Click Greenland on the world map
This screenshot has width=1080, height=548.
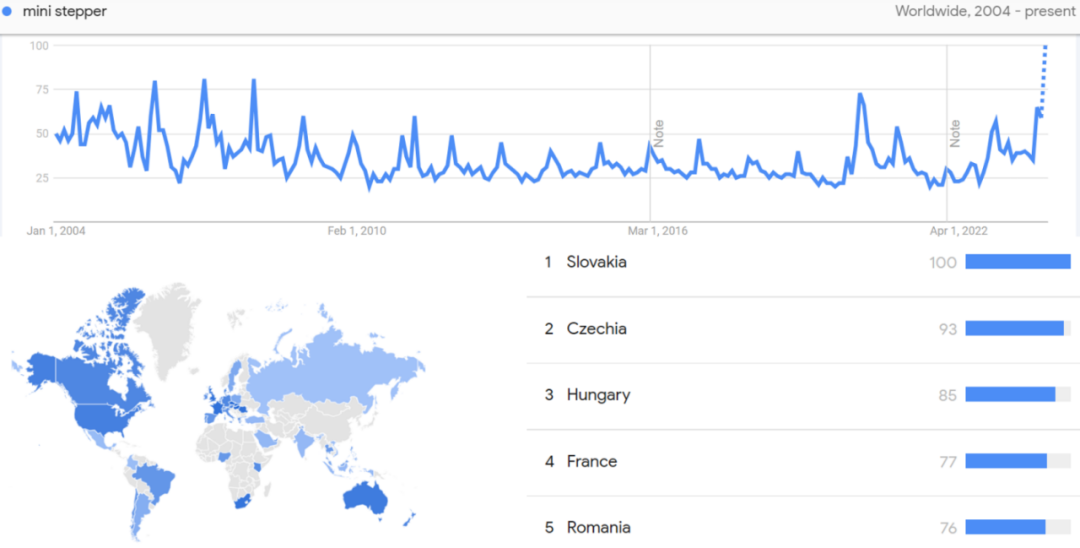coord(165,326)
